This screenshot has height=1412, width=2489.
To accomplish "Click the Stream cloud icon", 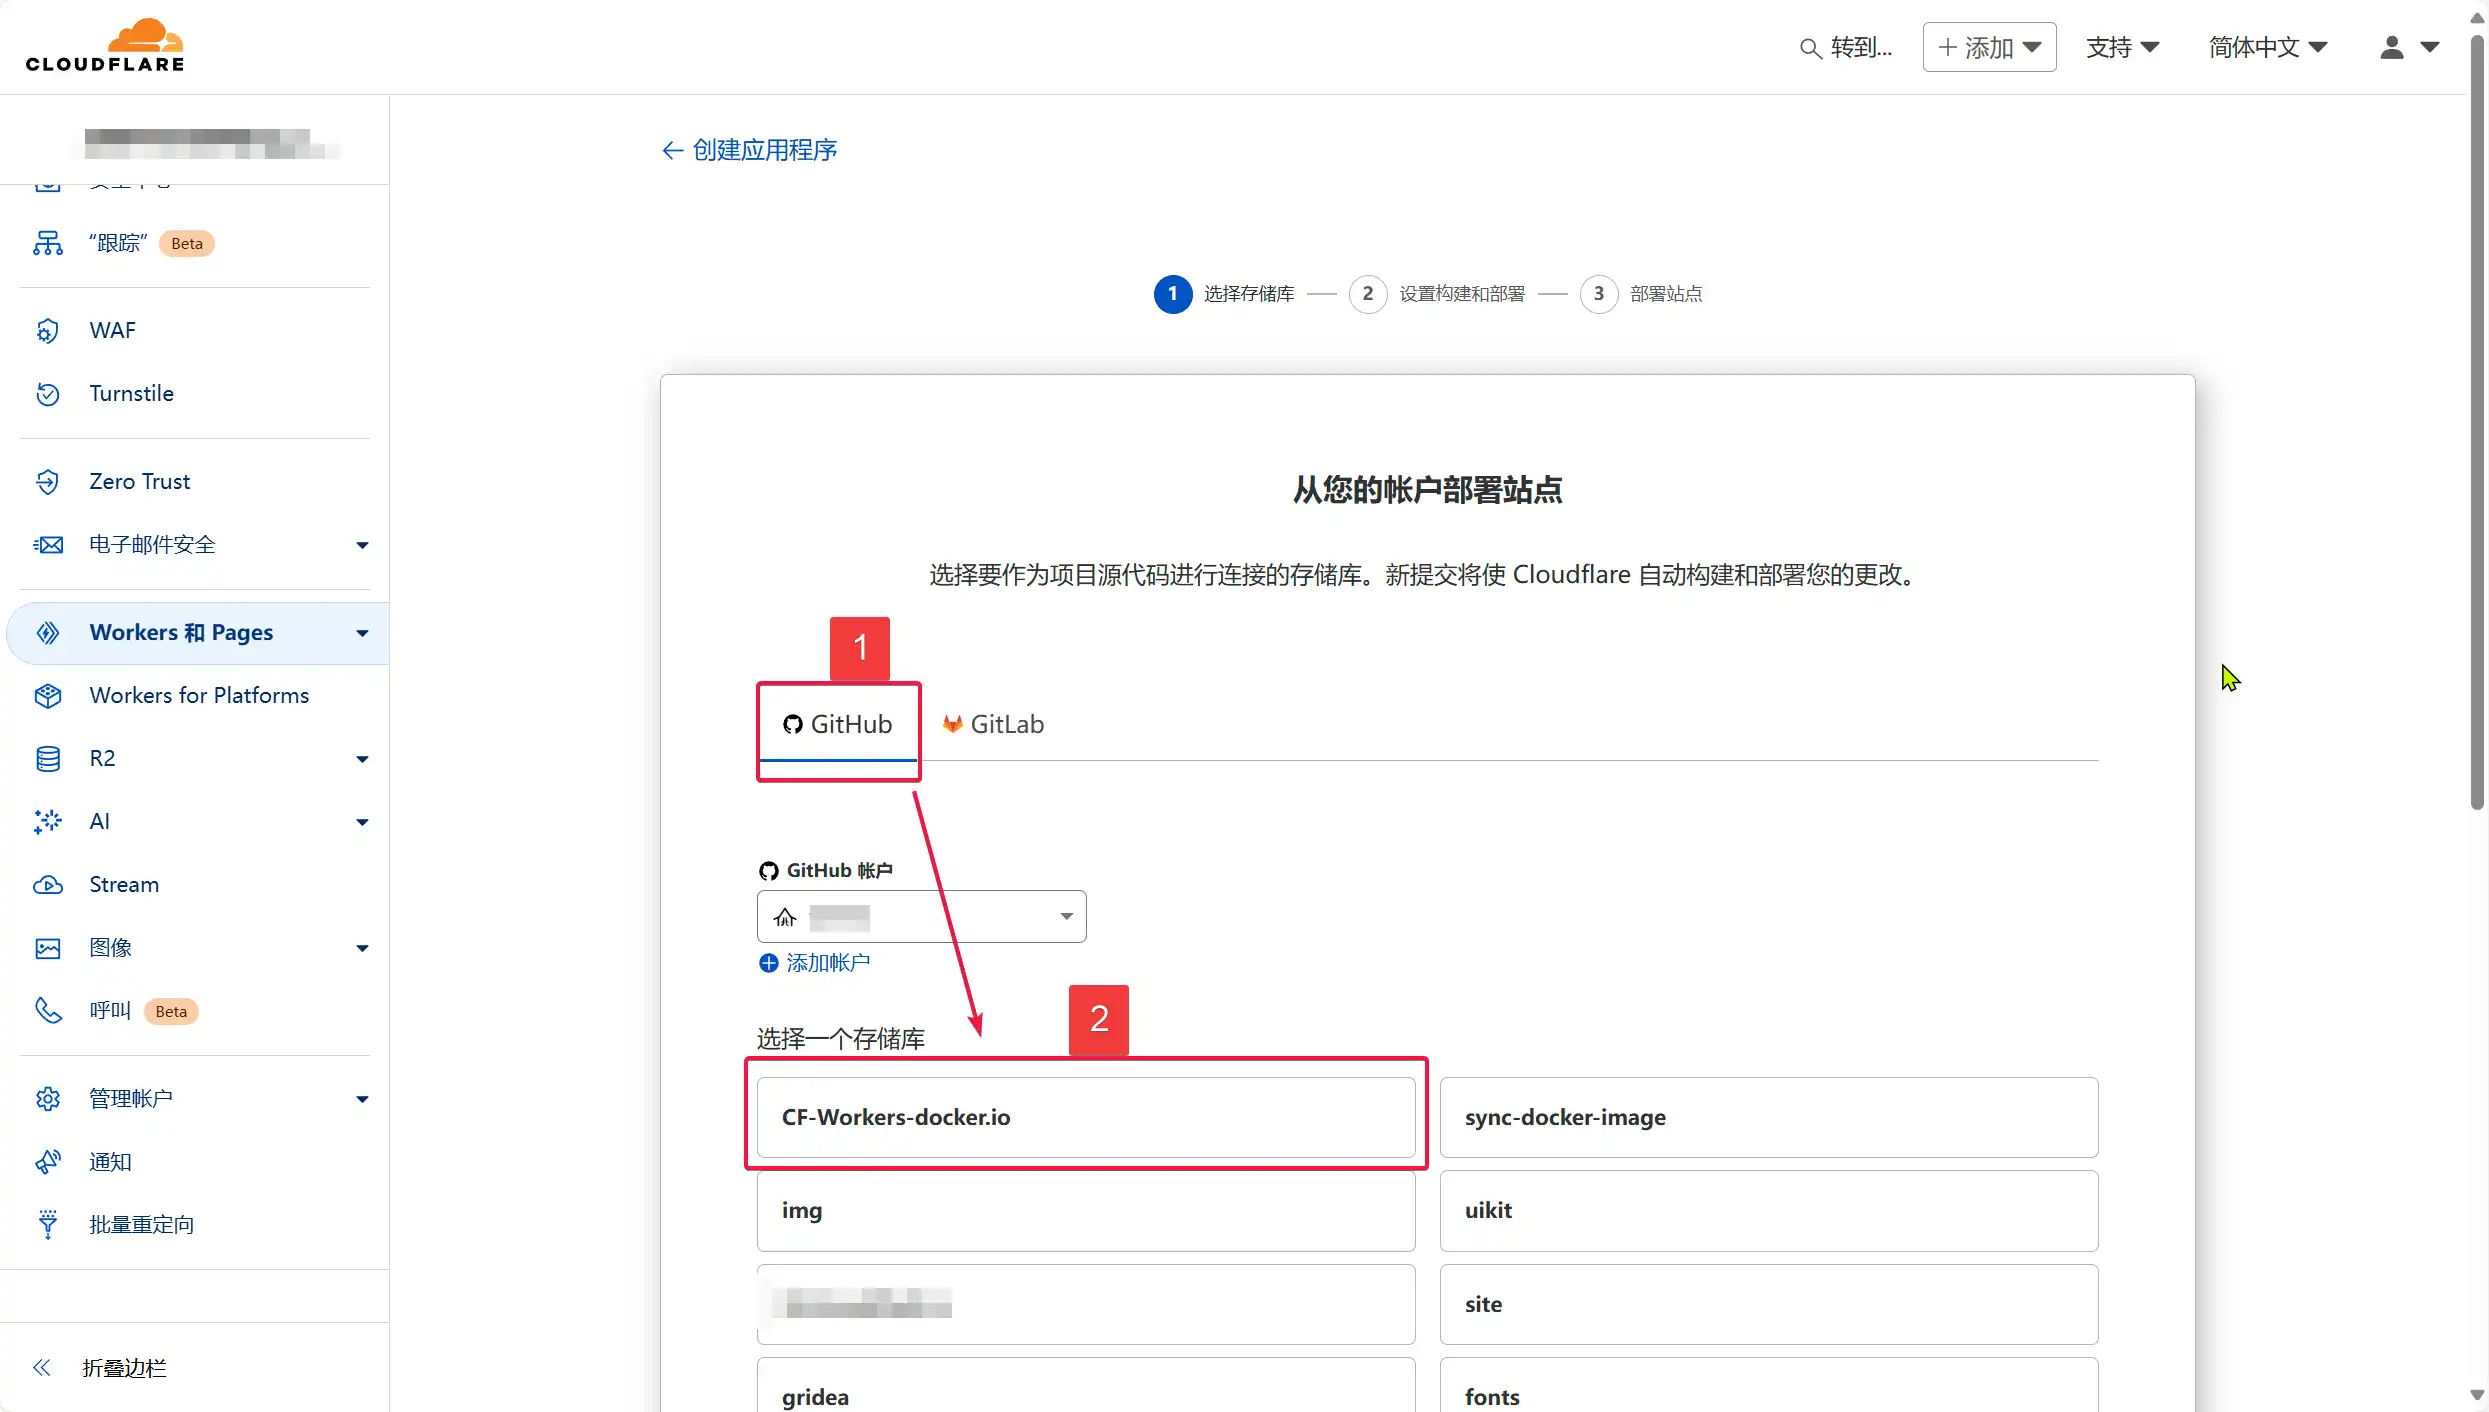I will 48,885.
